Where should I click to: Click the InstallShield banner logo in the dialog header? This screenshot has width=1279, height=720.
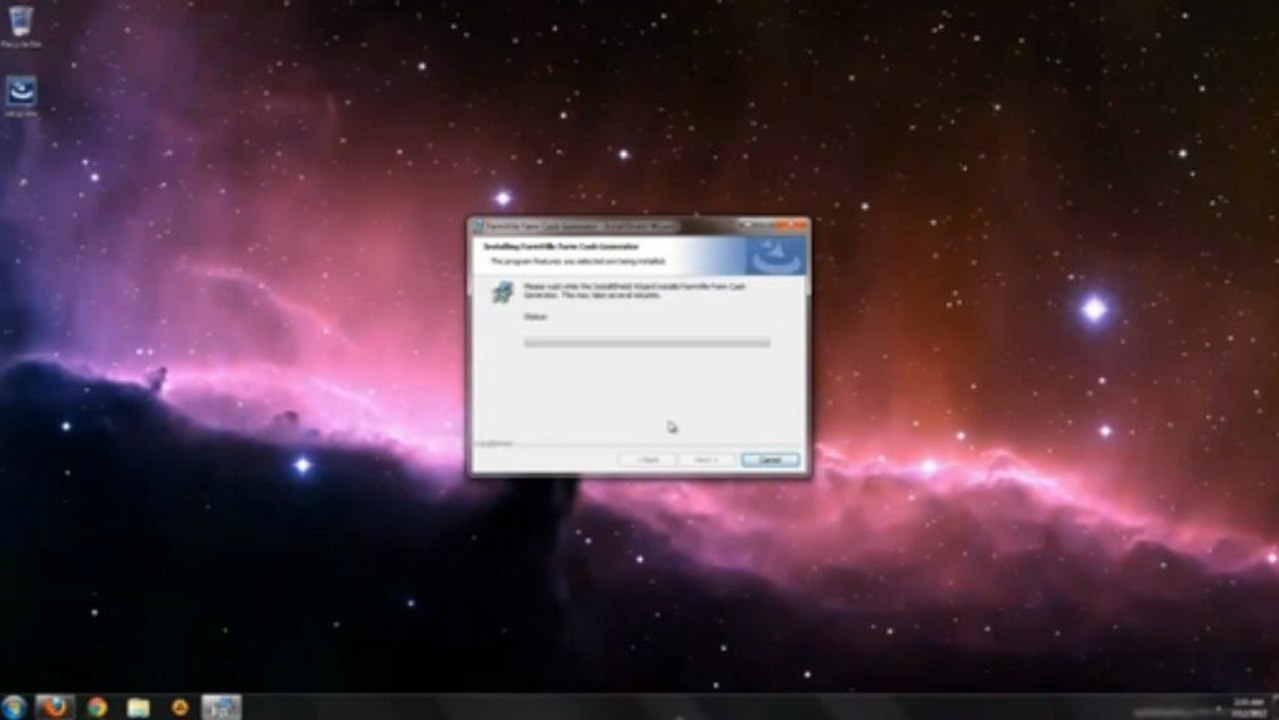tap(776, 256)
